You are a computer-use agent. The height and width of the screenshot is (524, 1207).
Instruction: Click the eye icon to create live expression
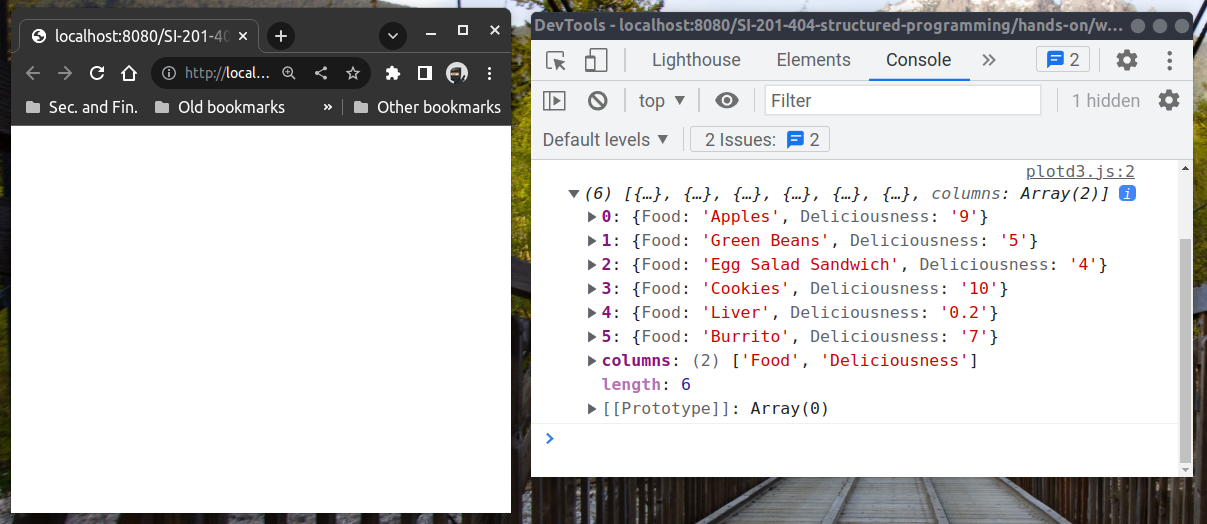[727, 101]
